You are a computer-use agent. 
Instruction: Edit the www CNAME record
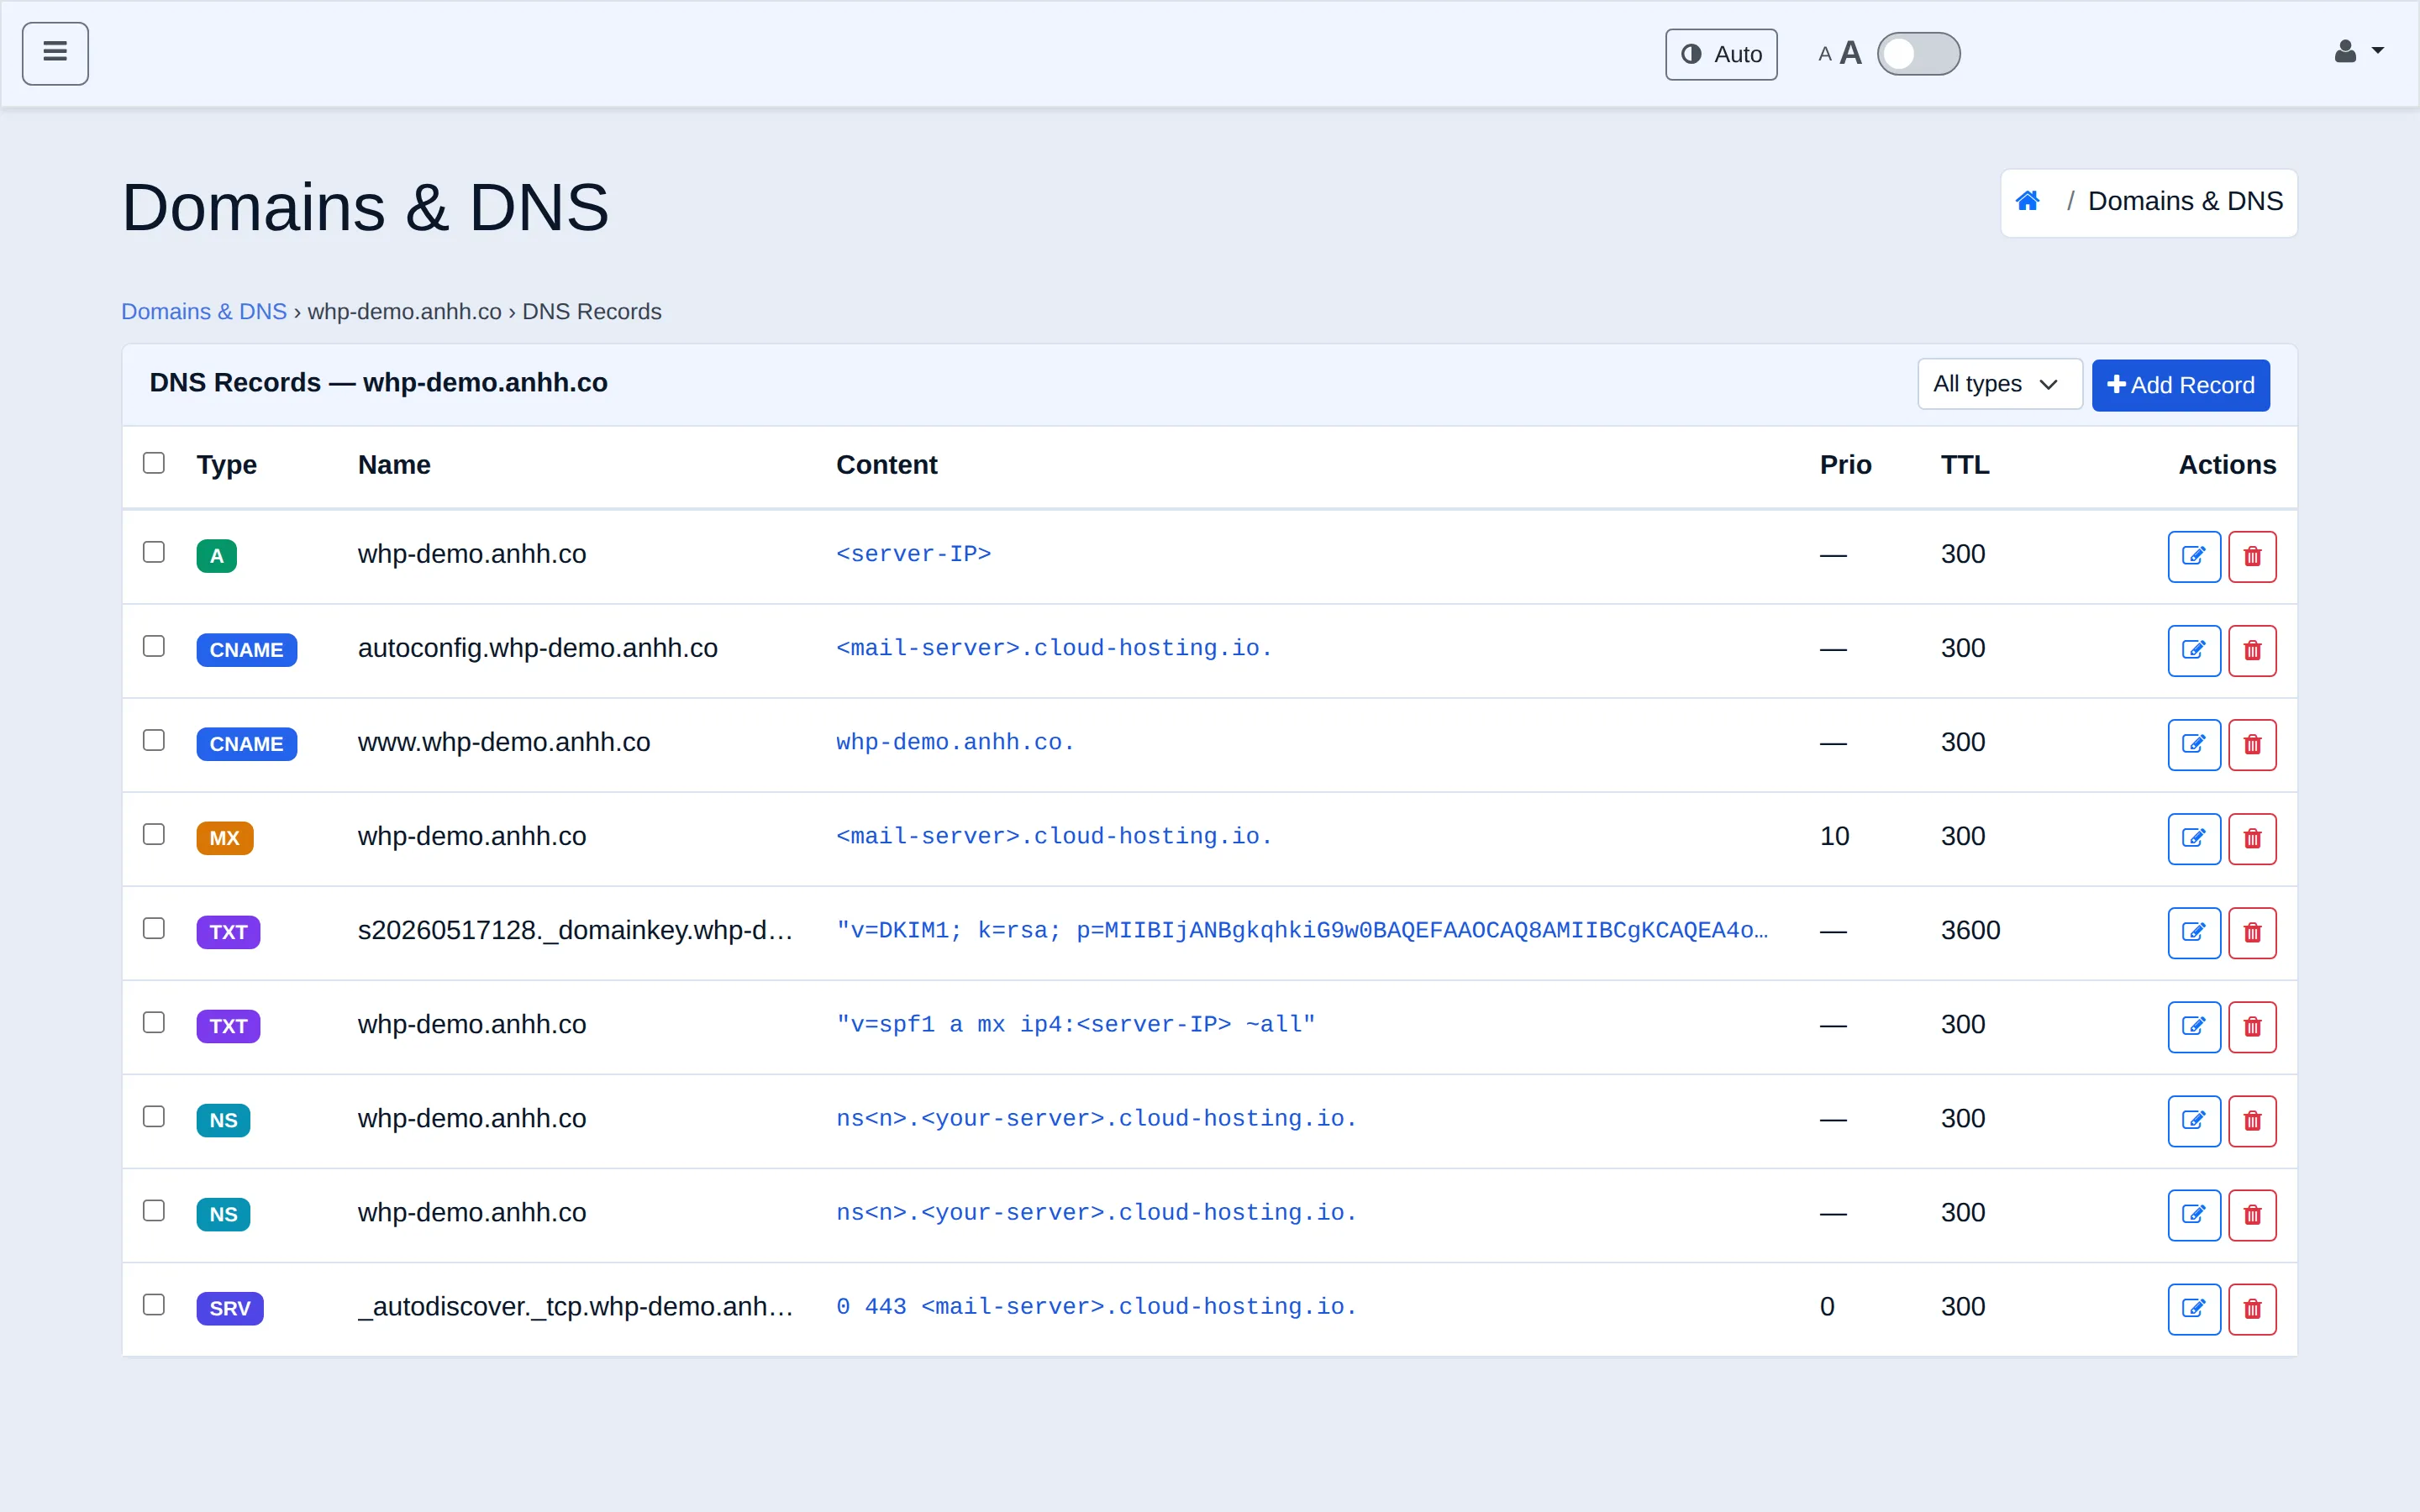point(2194,744)
